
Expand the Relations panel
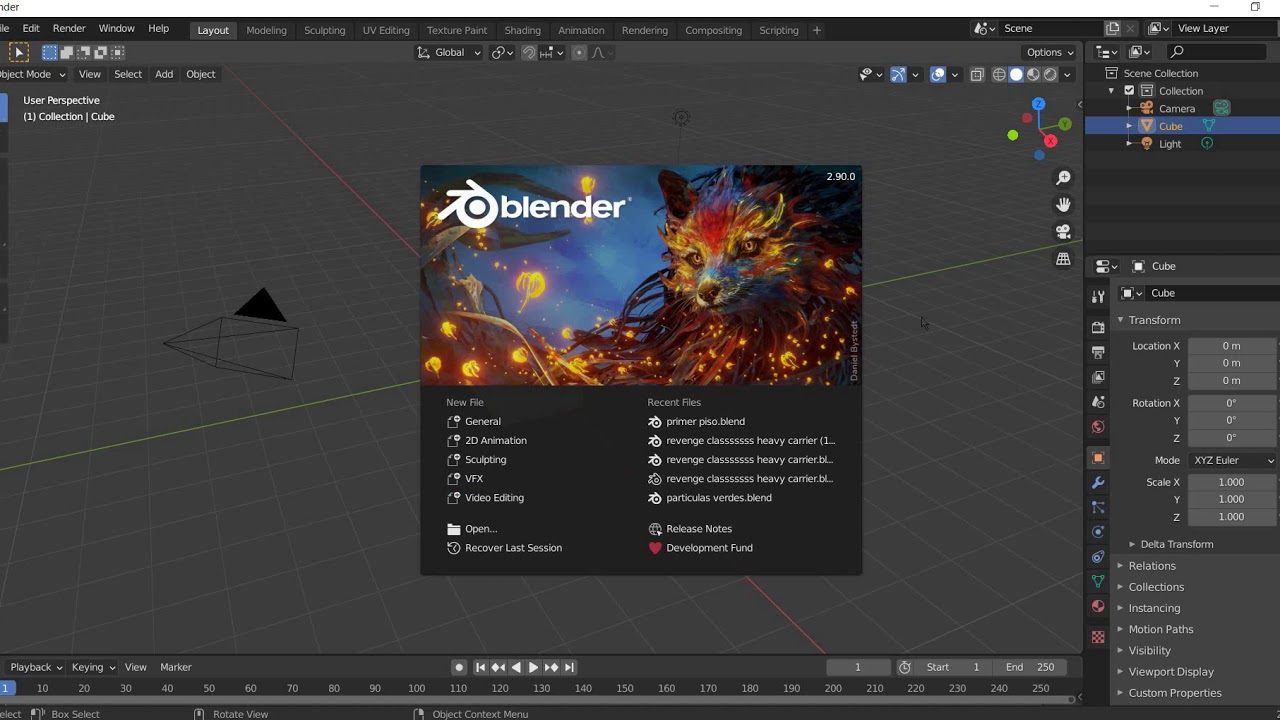pos(1152,566)
